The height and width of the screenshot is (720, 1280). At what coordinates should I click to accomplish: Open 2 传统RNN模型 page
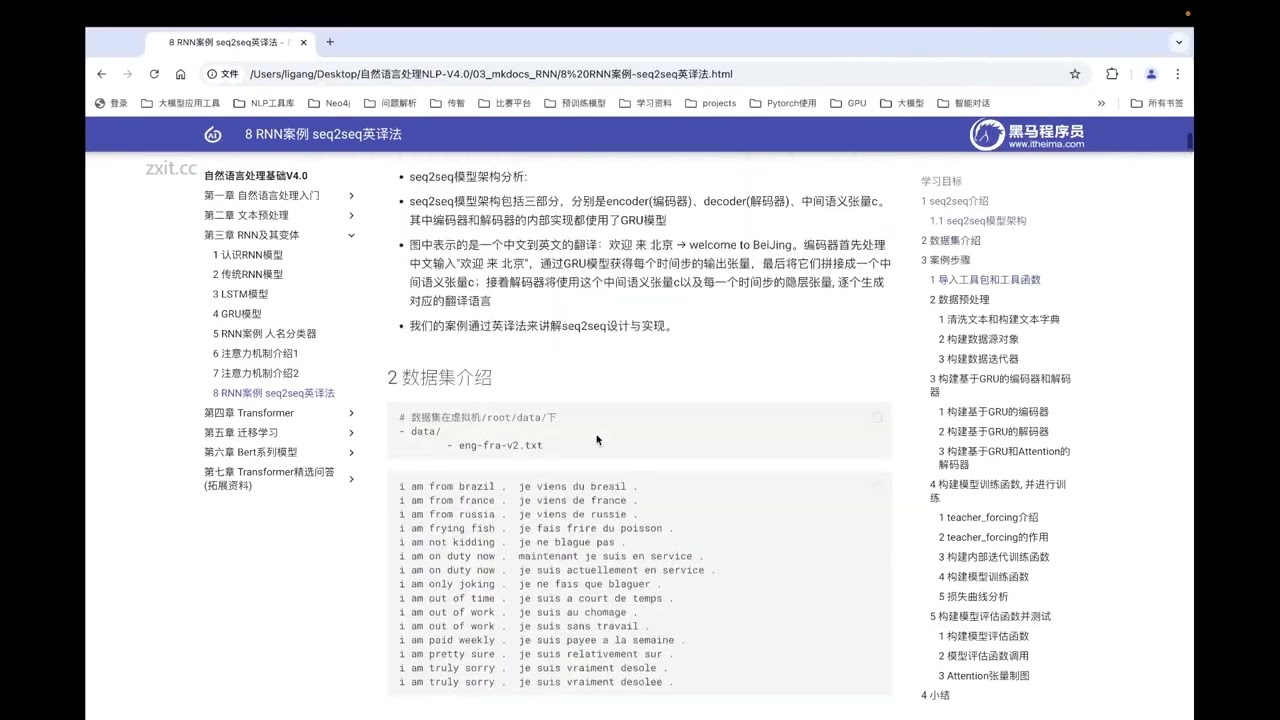248,274
